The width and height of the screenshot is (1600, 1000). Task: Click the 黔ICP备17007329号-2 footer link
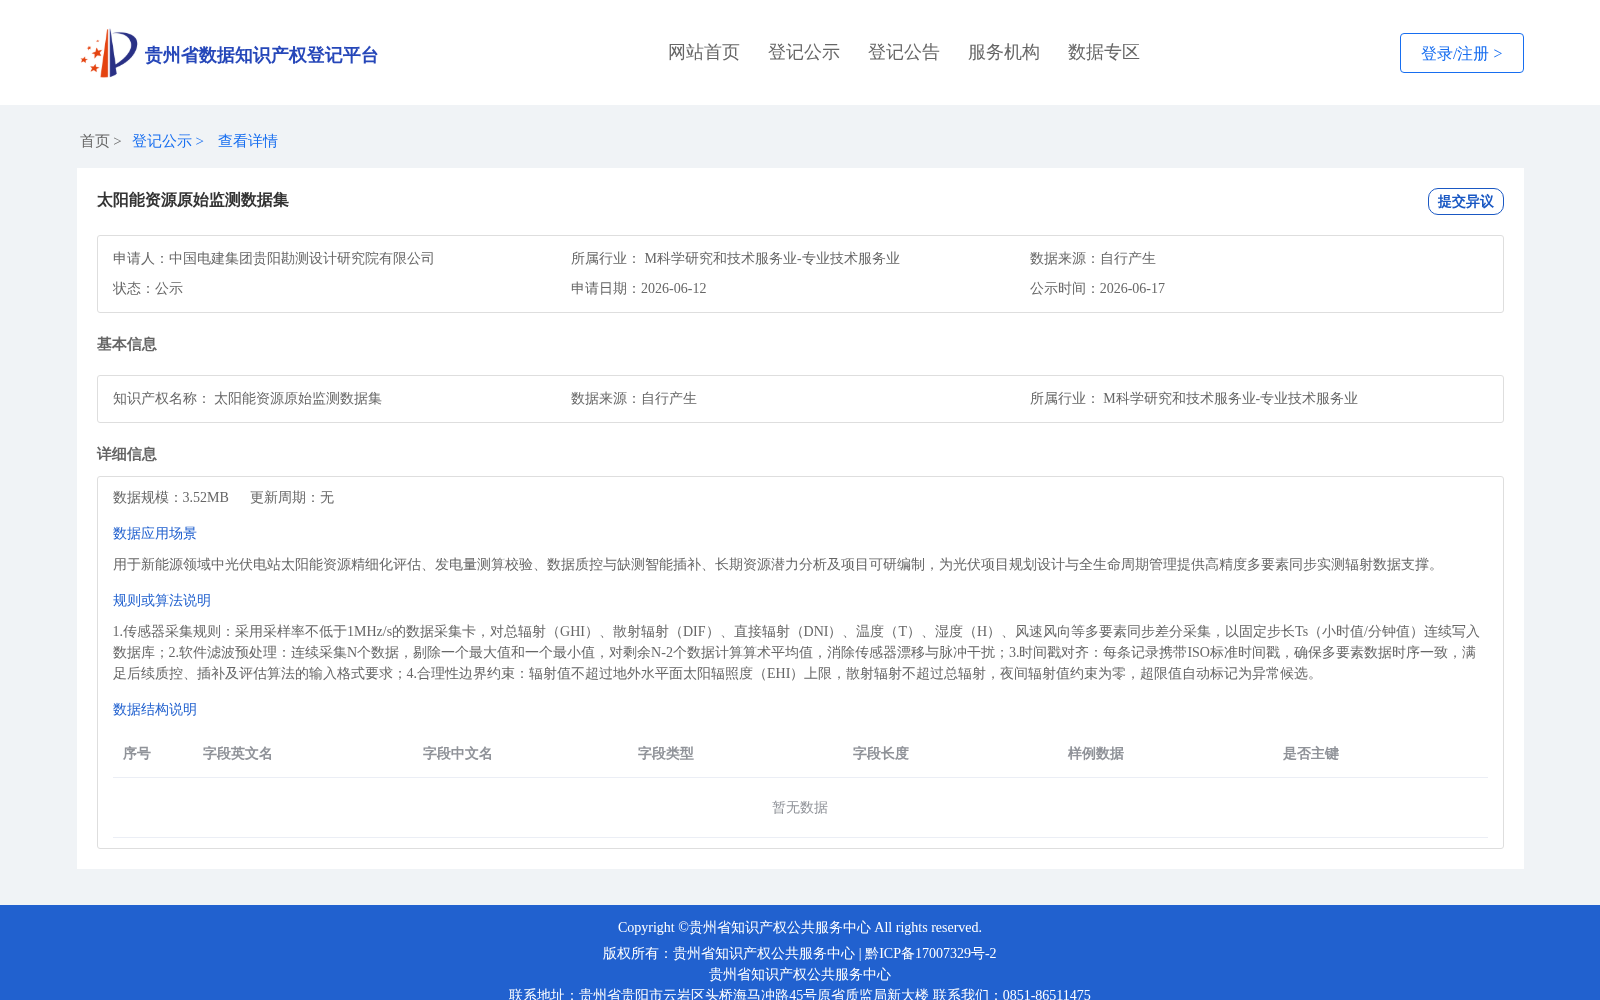point(931,953)
